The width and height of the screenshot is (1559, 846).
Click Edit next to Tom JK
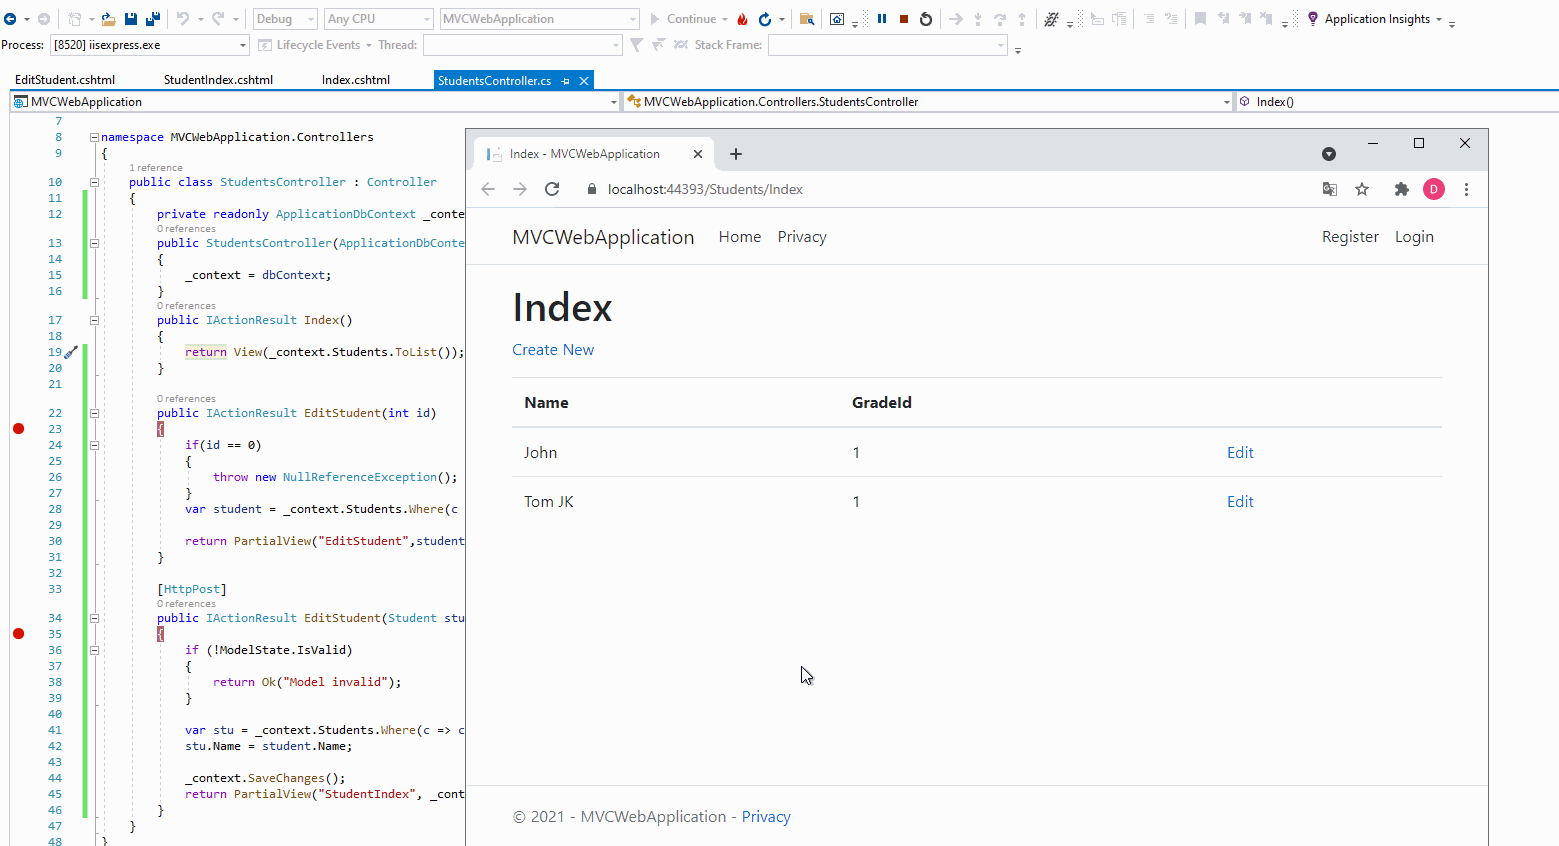point(1240,501)
